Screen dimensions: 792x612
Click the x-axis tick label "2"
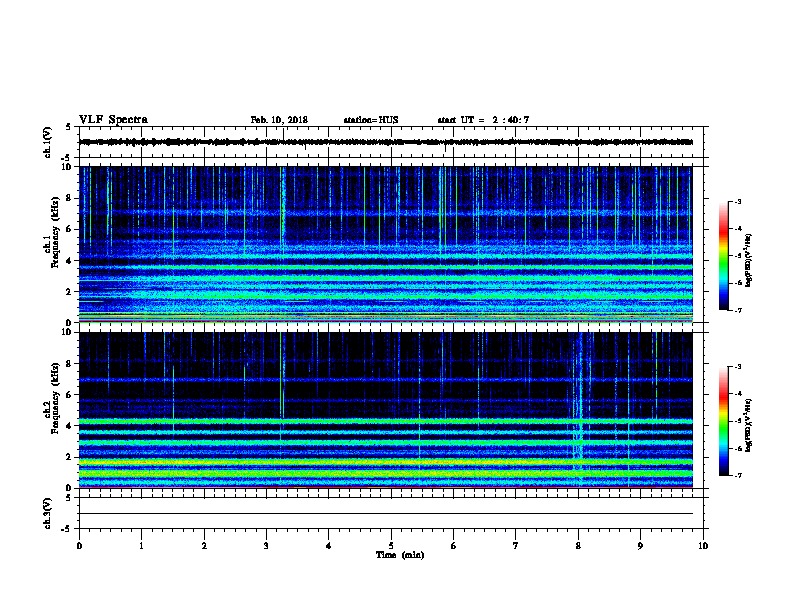[x=204, y=546]
